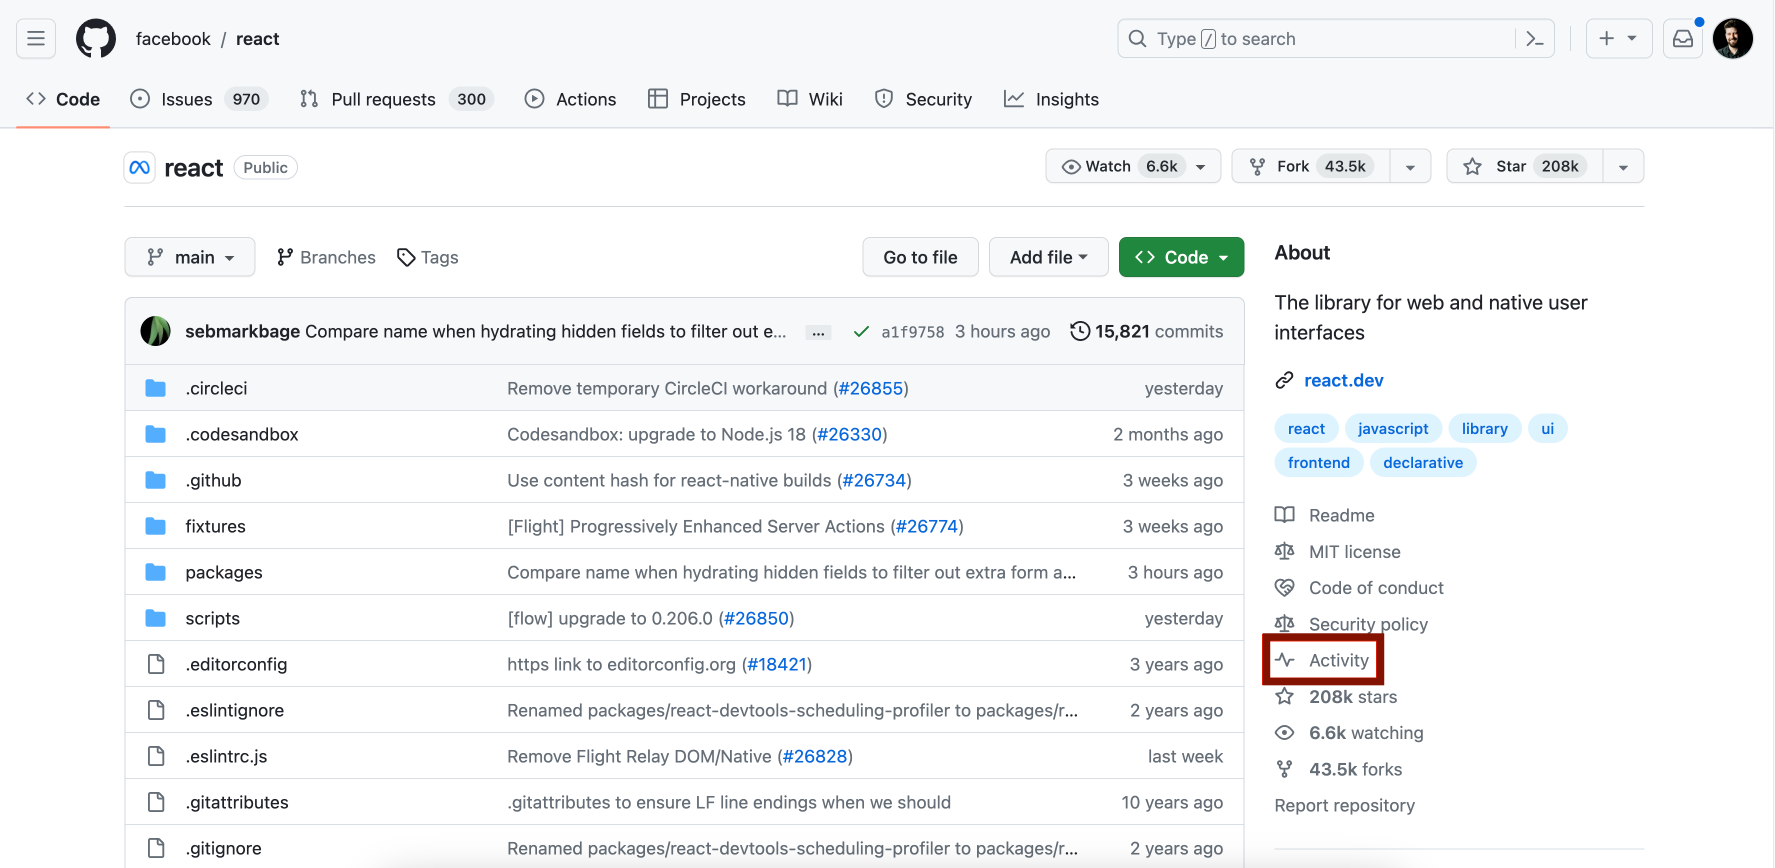Open the Add file dropdown
Image resolution: width=1775 pixels, height=868 pixels.
point(1048,257)
